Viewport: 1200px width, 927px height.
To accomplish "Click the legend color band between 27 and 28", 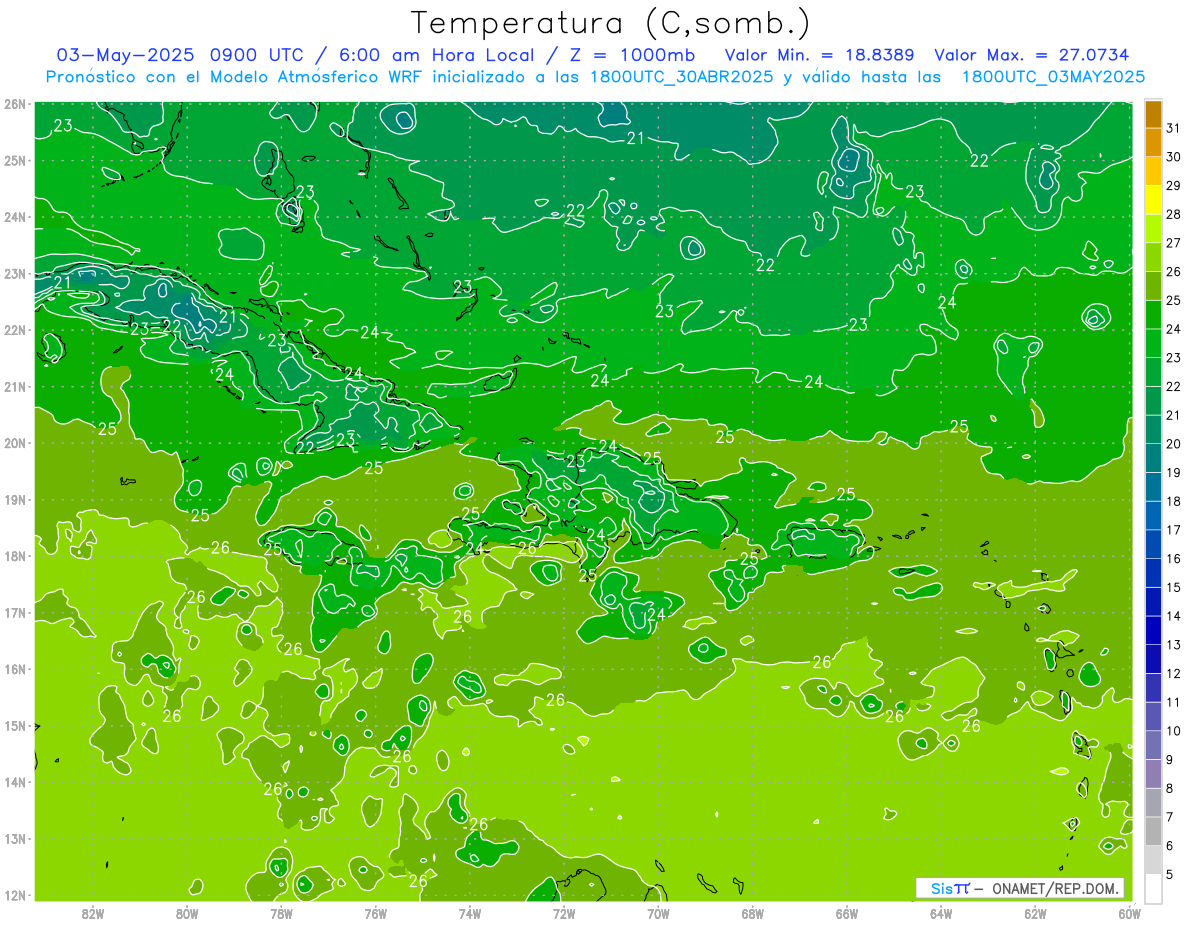I will 1153,229.
